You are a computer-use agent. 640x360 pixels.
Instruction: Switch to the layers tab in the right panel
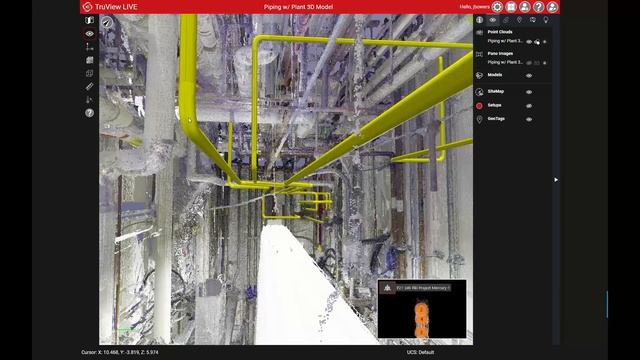[506, 20]
